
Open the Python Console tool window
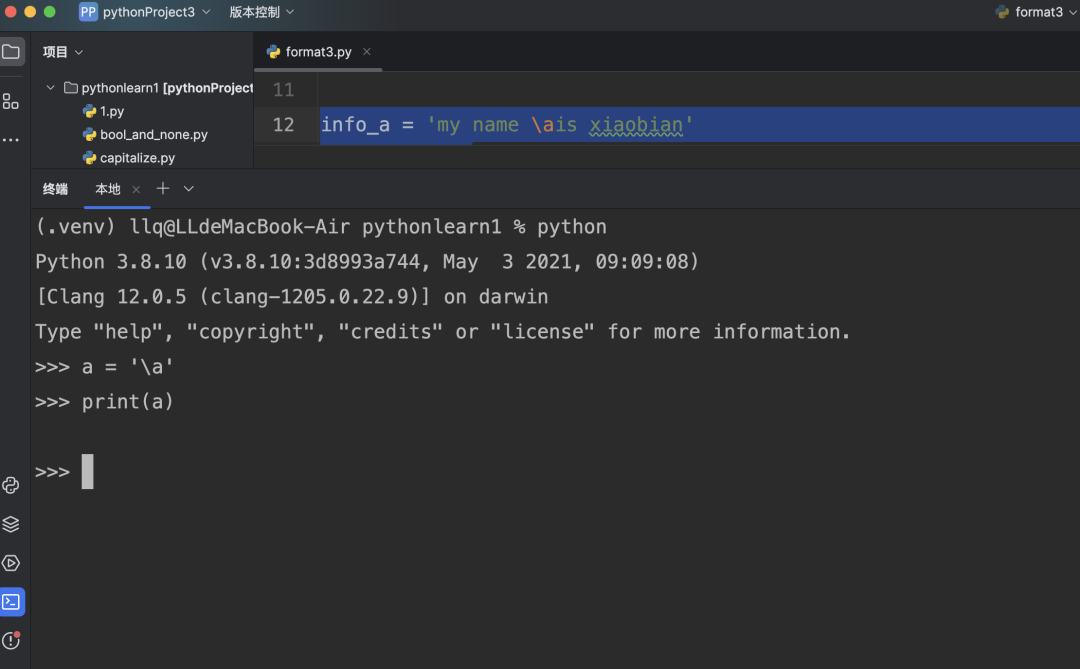coord(11,486)
